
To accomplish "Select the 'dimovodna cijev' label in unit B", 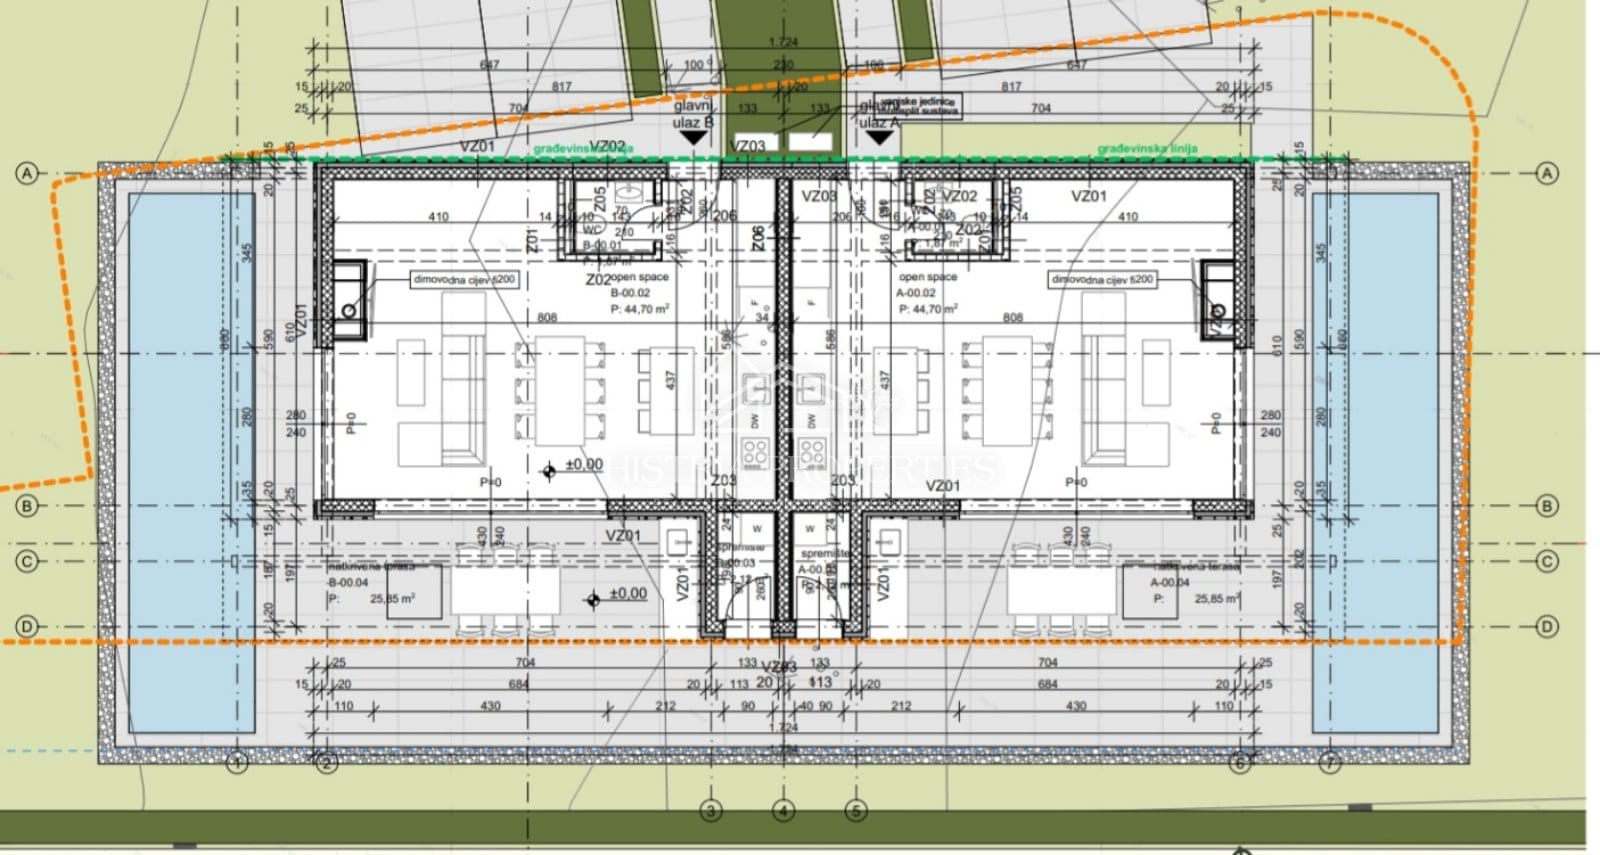I will point(464,280).
